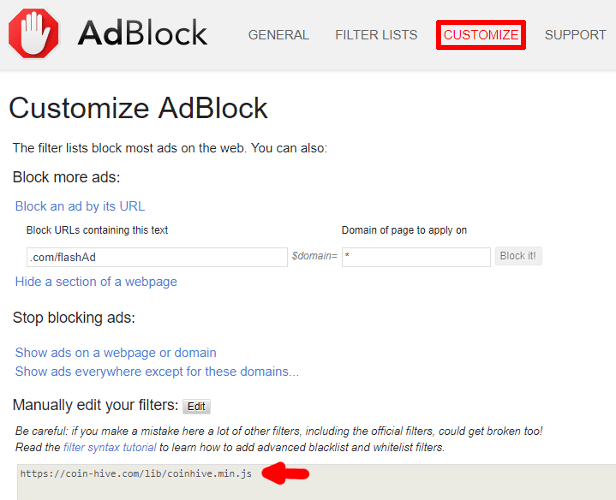Screen dimensions: 616x500
Task: Click the Edit button for manual filters
Action: click(196, 407)
